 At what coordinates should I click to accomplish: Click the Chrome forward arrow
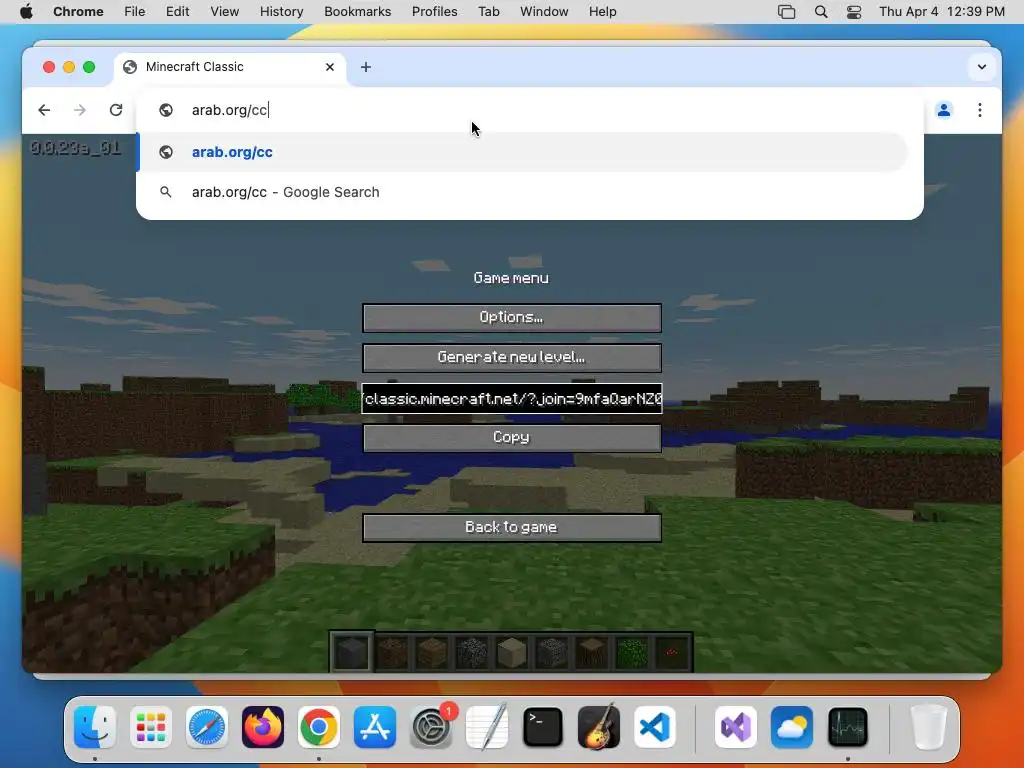coord(80,110)
